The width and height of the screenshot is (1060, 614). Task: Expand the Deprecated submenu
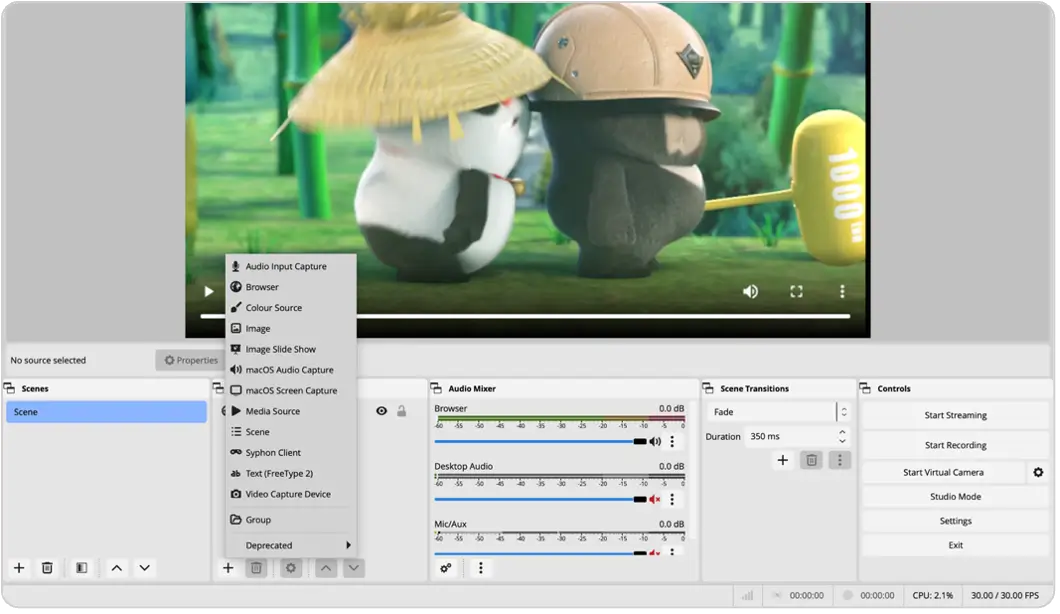(x=291, y=546)
